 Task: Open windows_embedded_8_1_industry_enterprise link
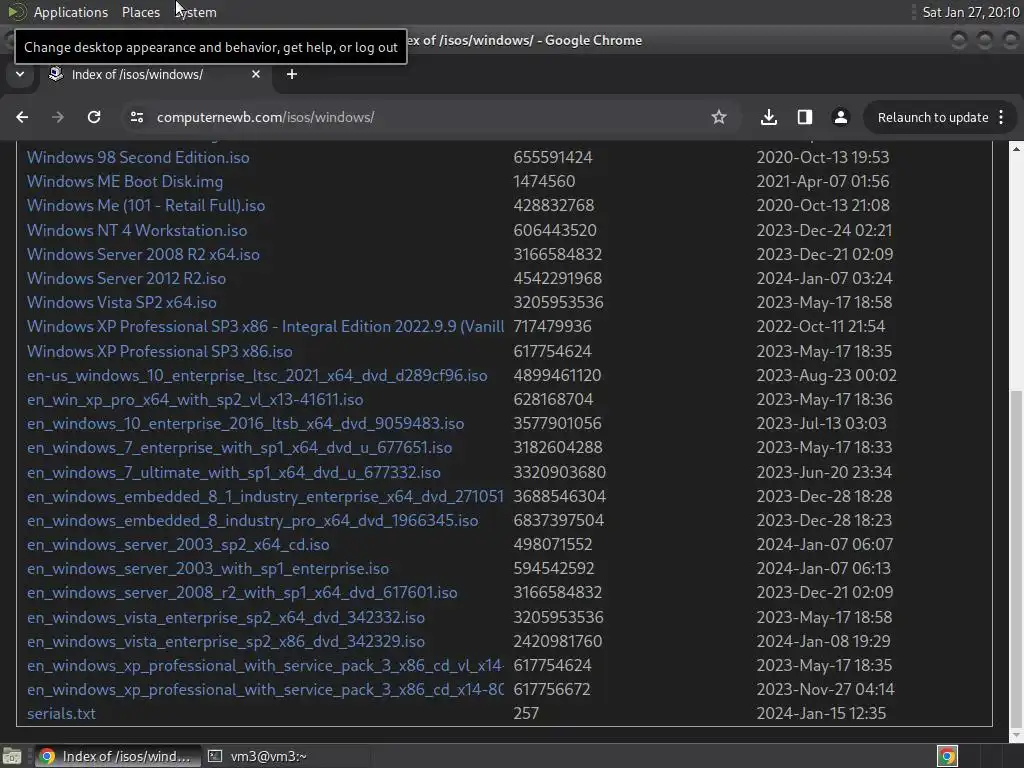[x=265, y=497]
